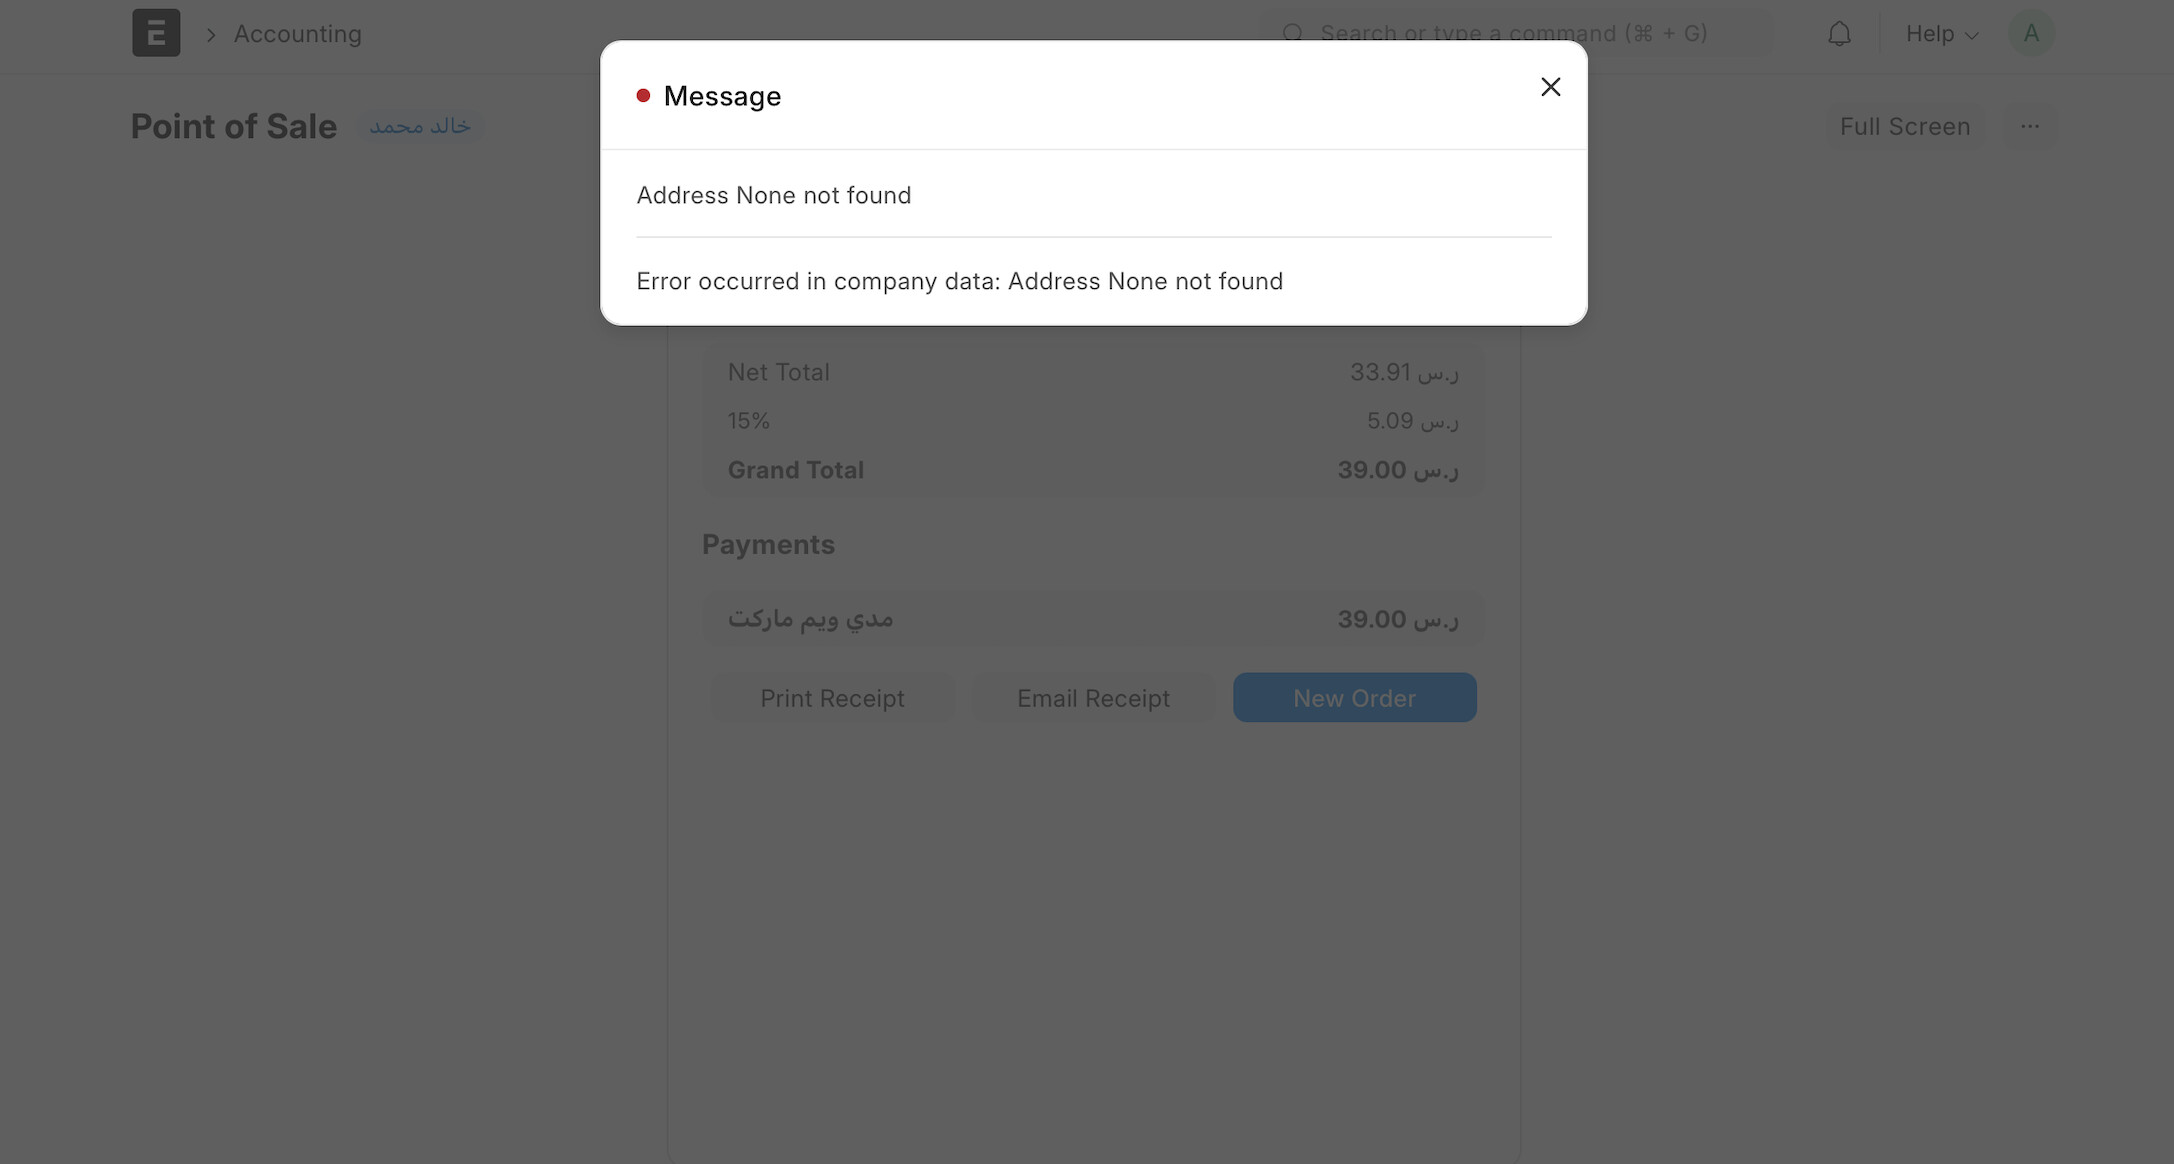Image resolution: width=2174 pixels, height=1164 pixels.
Task: Click Email Receipt
Action: coord(1093,698)
